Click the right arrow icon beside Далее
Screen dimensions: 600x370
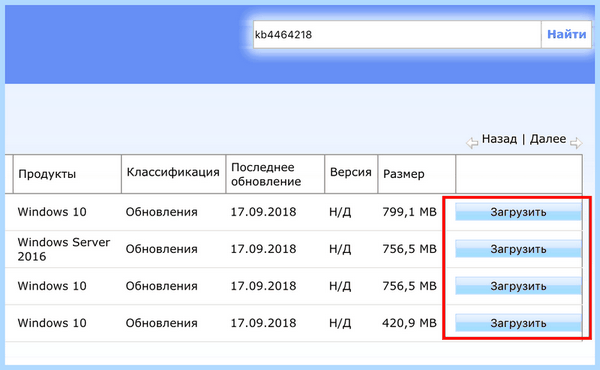(576, 143)
